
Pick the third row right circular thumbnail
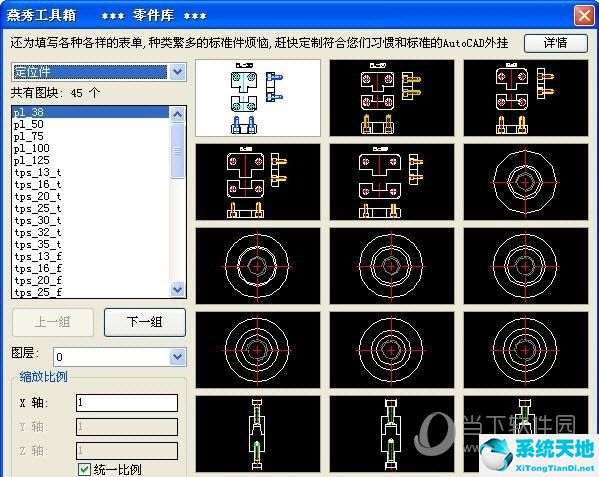tap(526, 266)
